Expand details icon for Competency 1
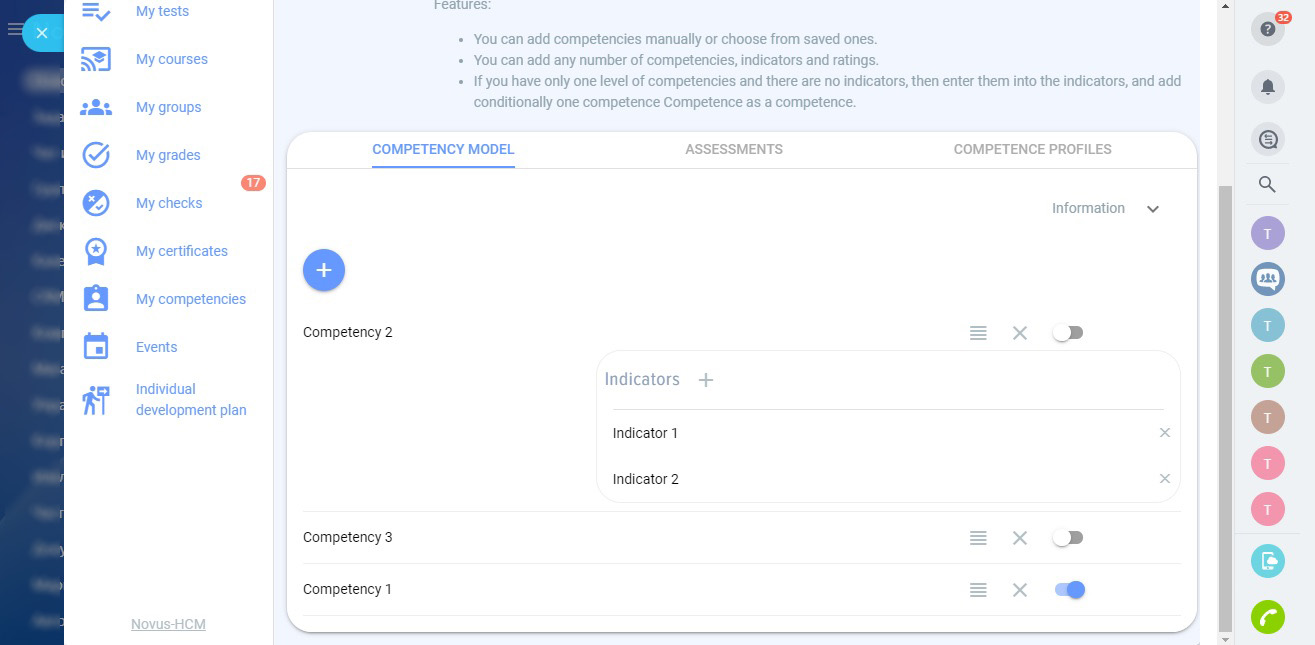The image size is (1315, 645). point(978,590)
